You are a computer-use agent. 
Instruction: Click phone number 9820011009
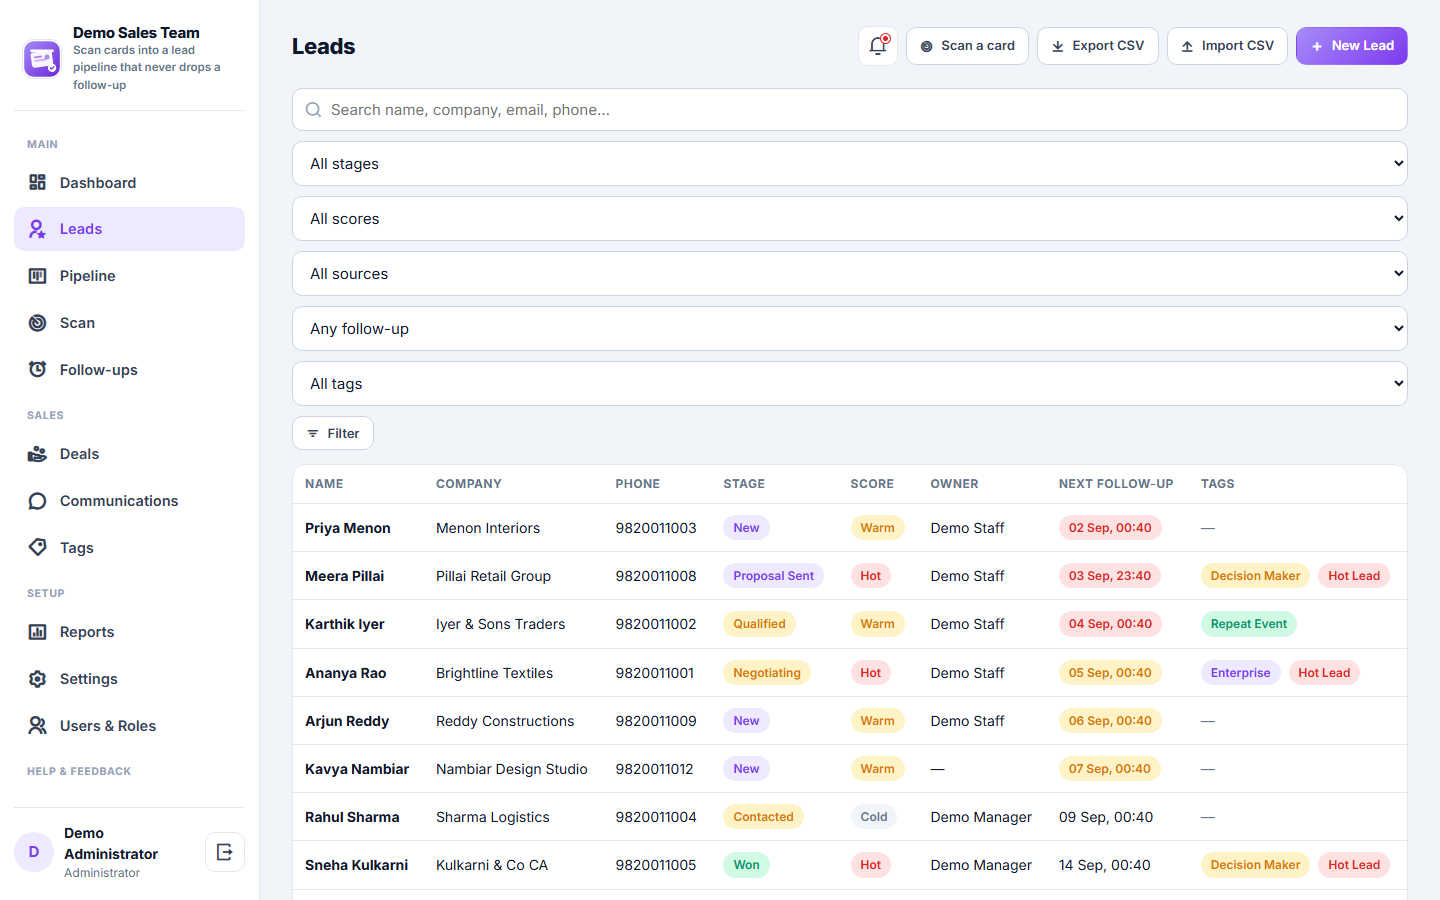656,721
